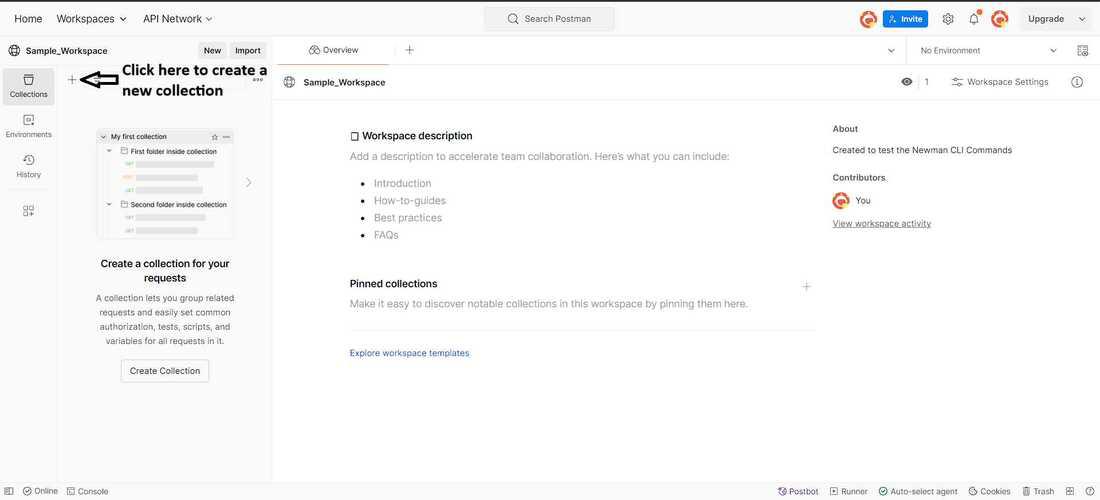Toggle two-pane layout icon in status bar
This screenshot has height=500, width=1100.
[x=1070, y=492]
